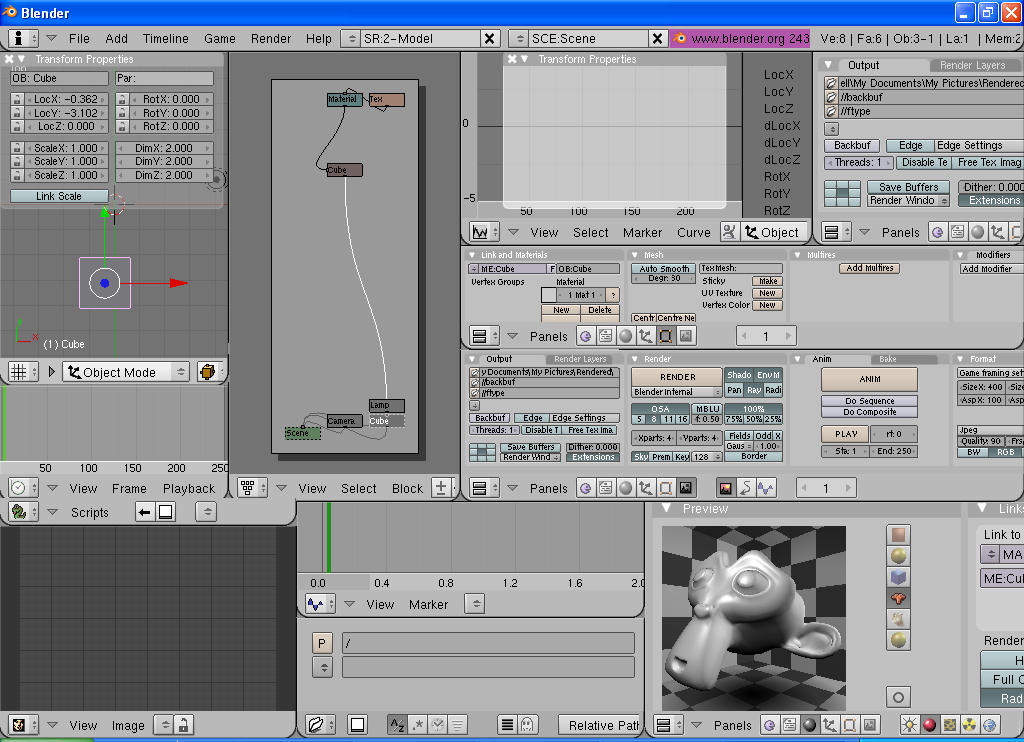
Task: Toggle the Link Scale button
Action: coord(59,196)
